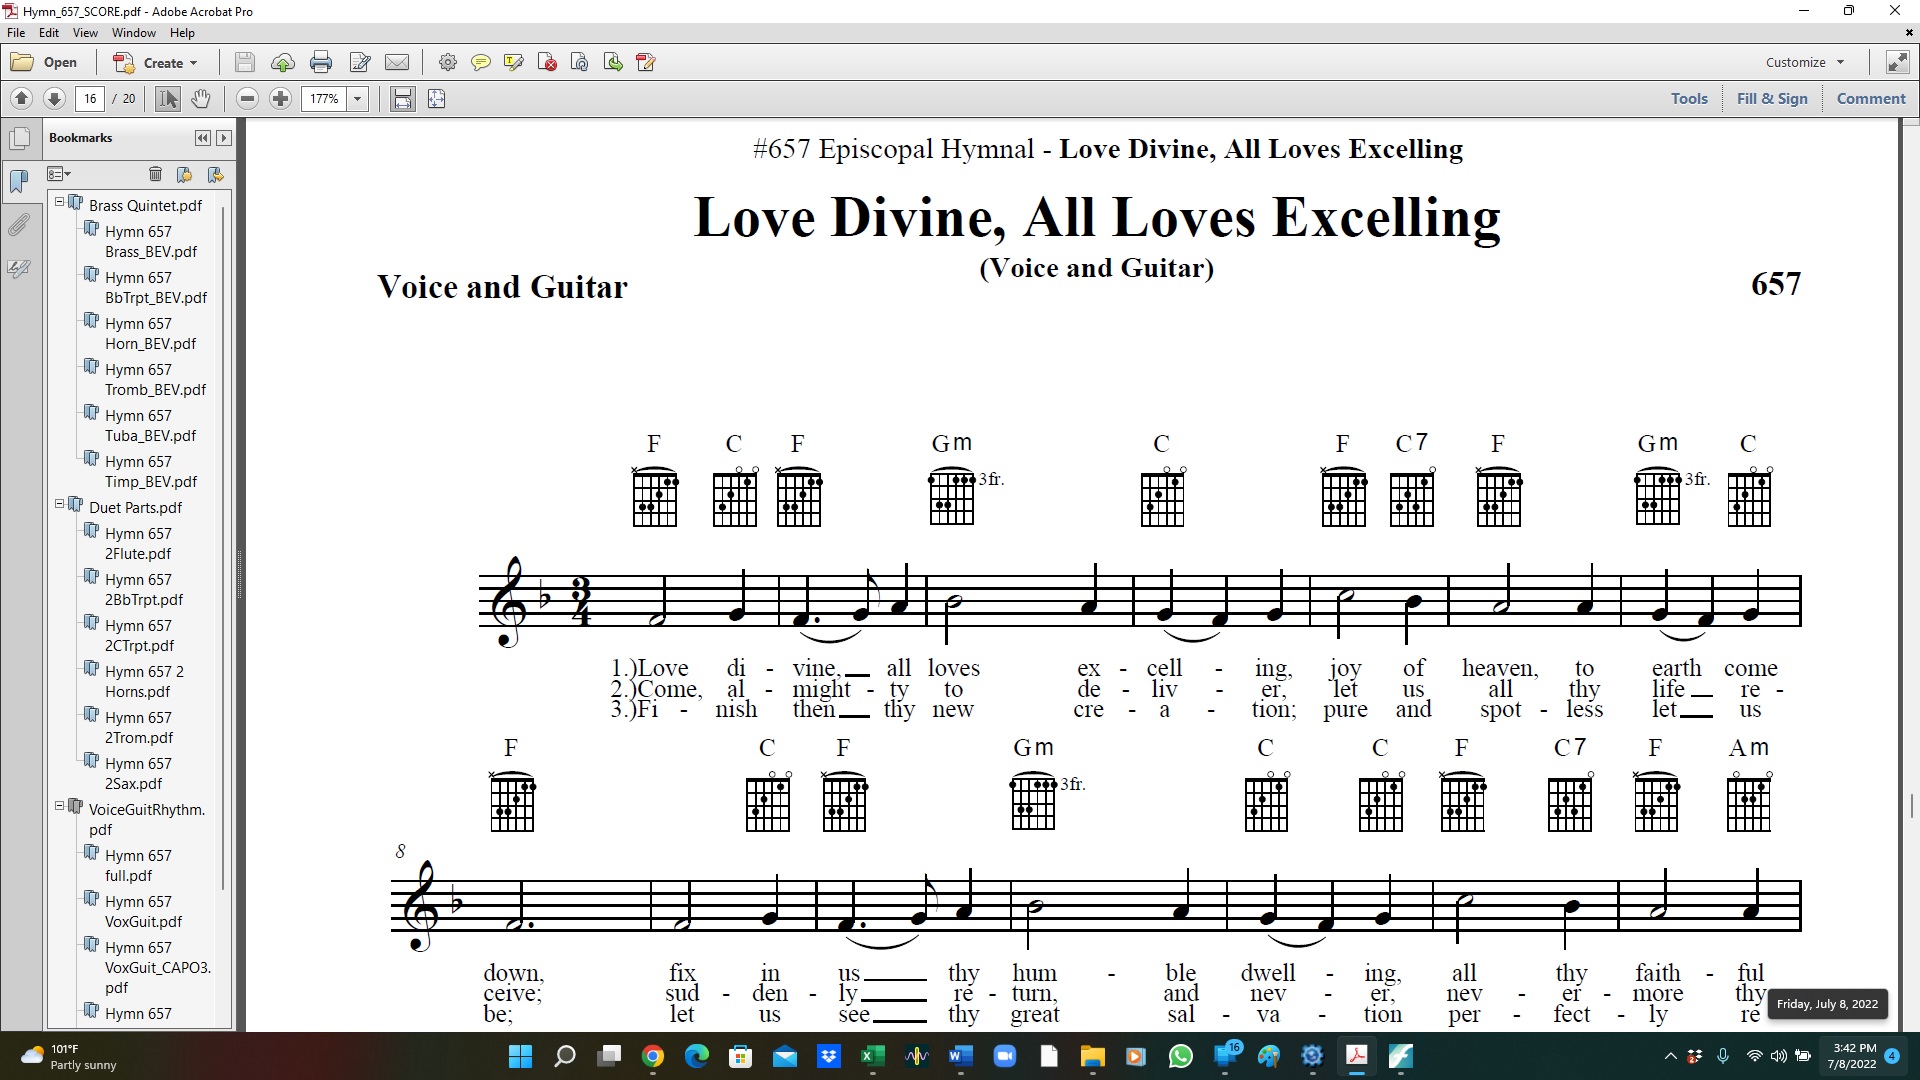The image size is (1920, 1080).
Task: Open the Edit menu
Action: tap(49, 33)
